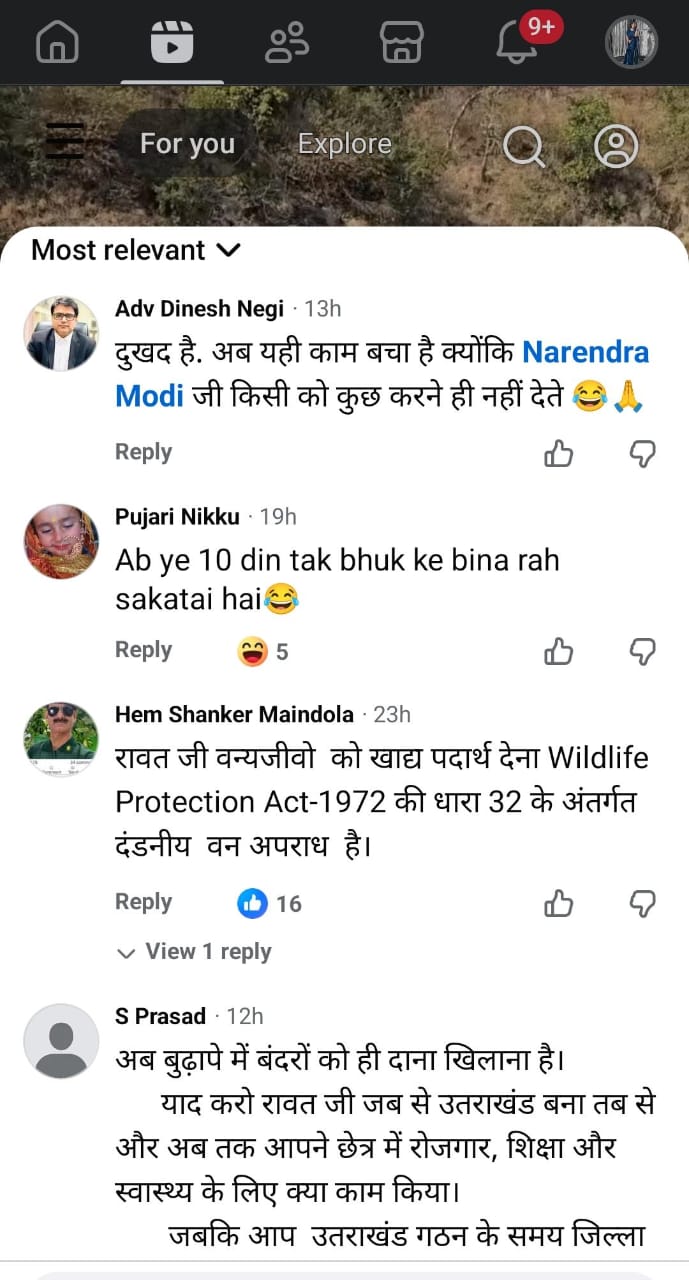
Task: Open the profile picture in top bar
Action: point(632,42)
